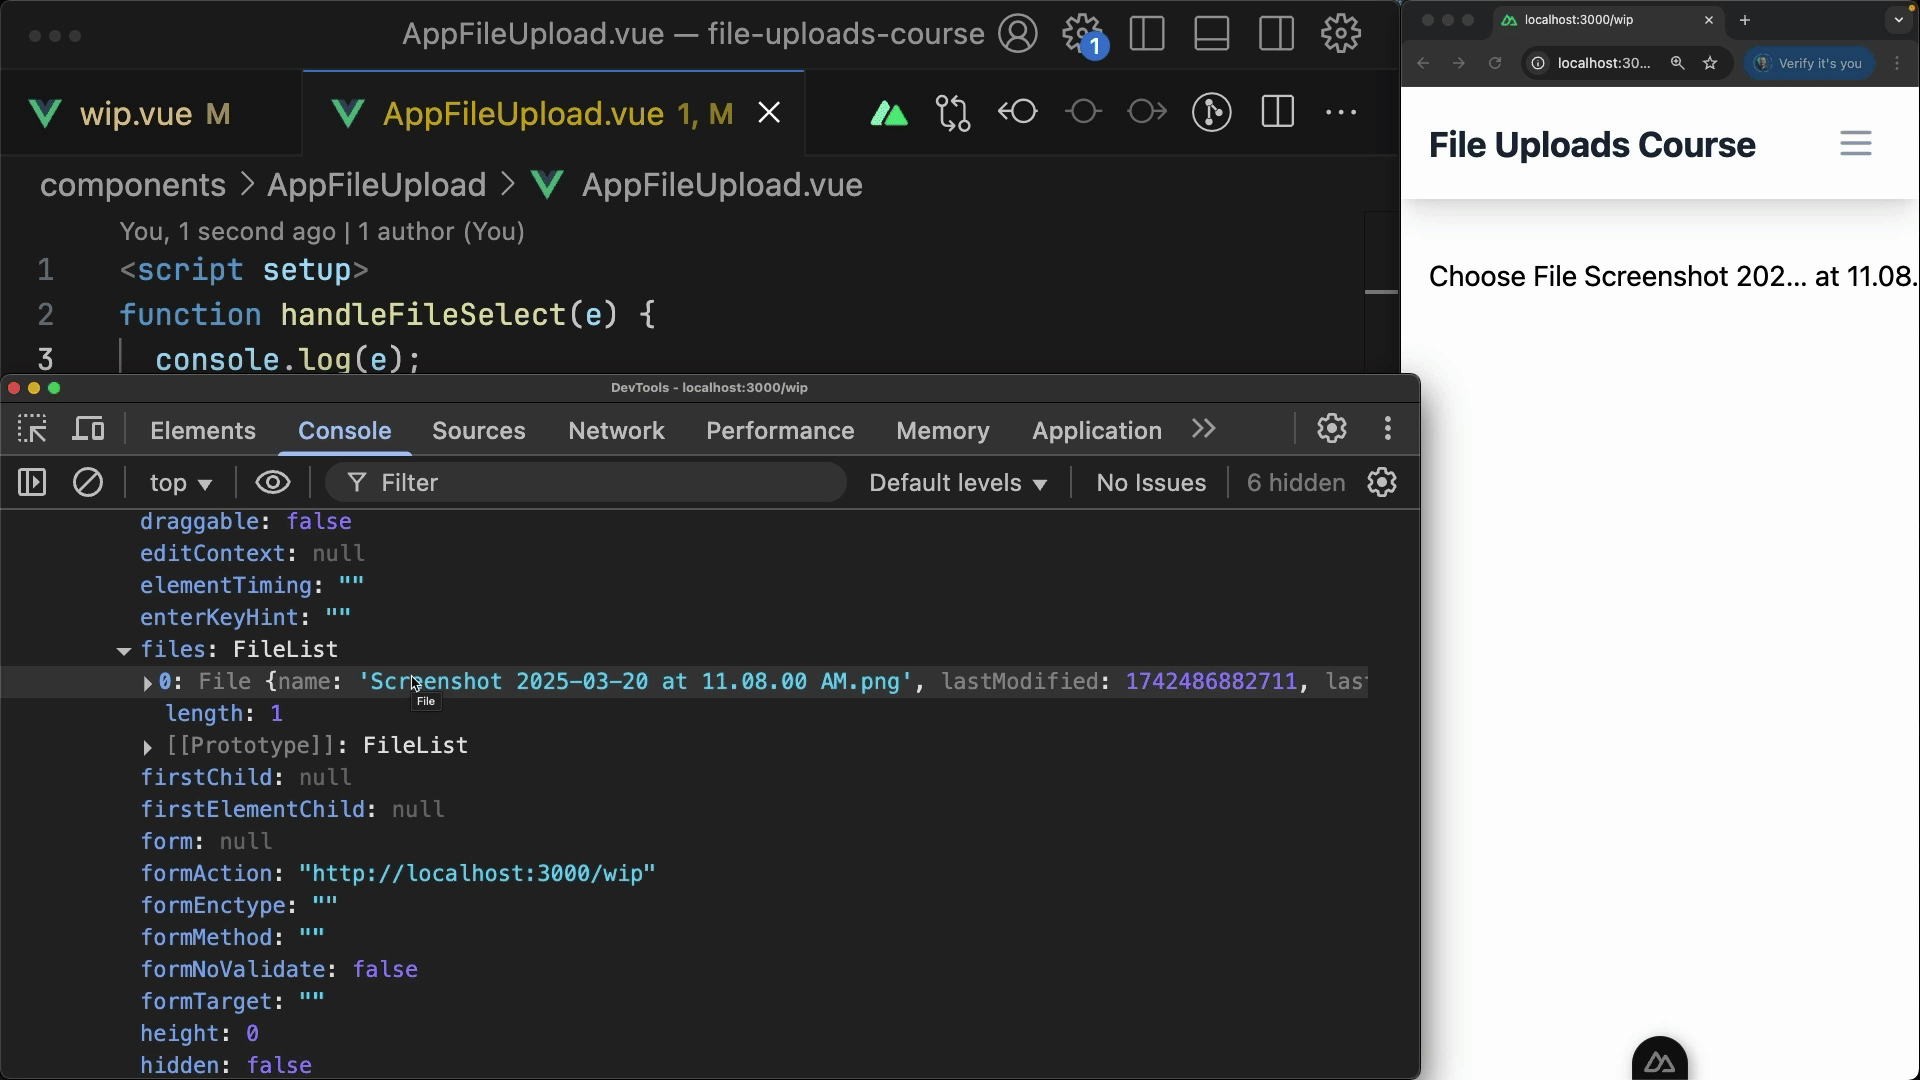
Task: Click site information icon in address bar
Action: [1538, 63]
